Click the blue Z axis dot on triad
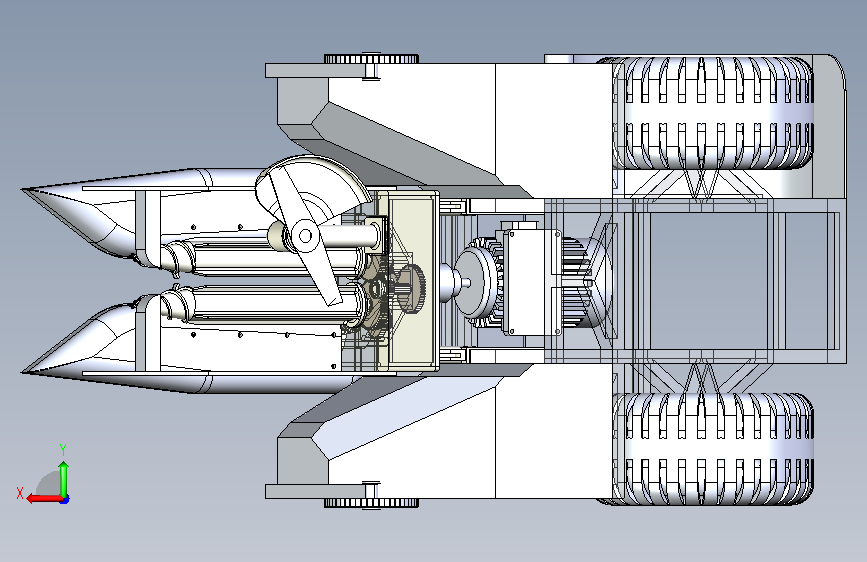Viewport: 867px width, 562px height. coord(65,499)
